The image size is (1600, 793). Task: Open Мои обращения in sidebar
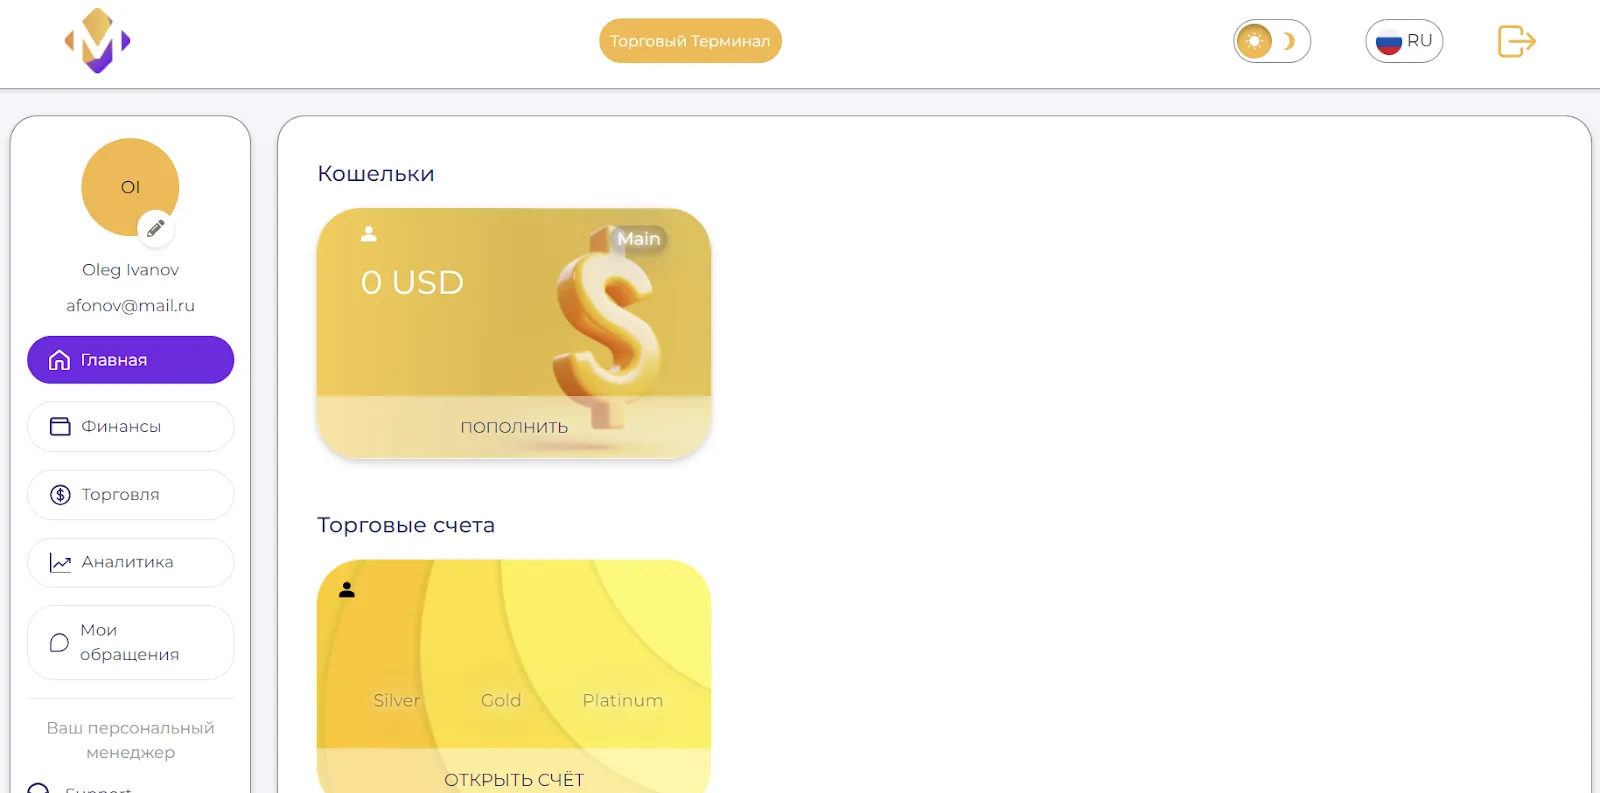coord(131,643)
